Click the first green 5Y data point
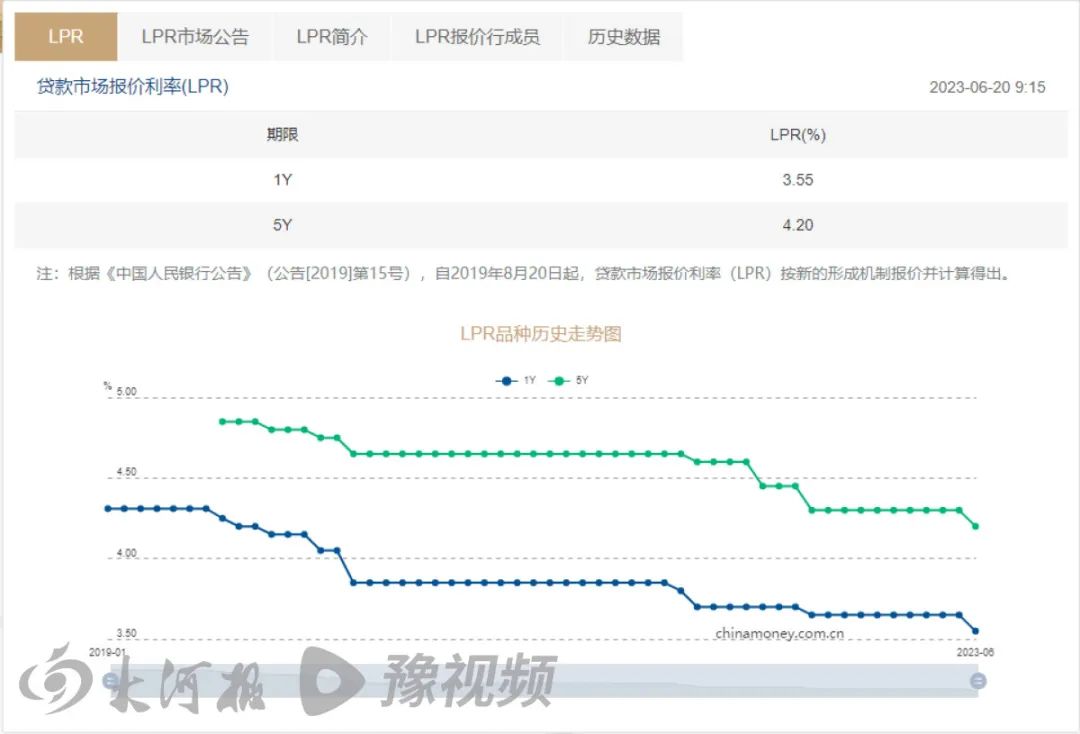The height and width of the screenshot is (734, 1080). tap(222, 421)
